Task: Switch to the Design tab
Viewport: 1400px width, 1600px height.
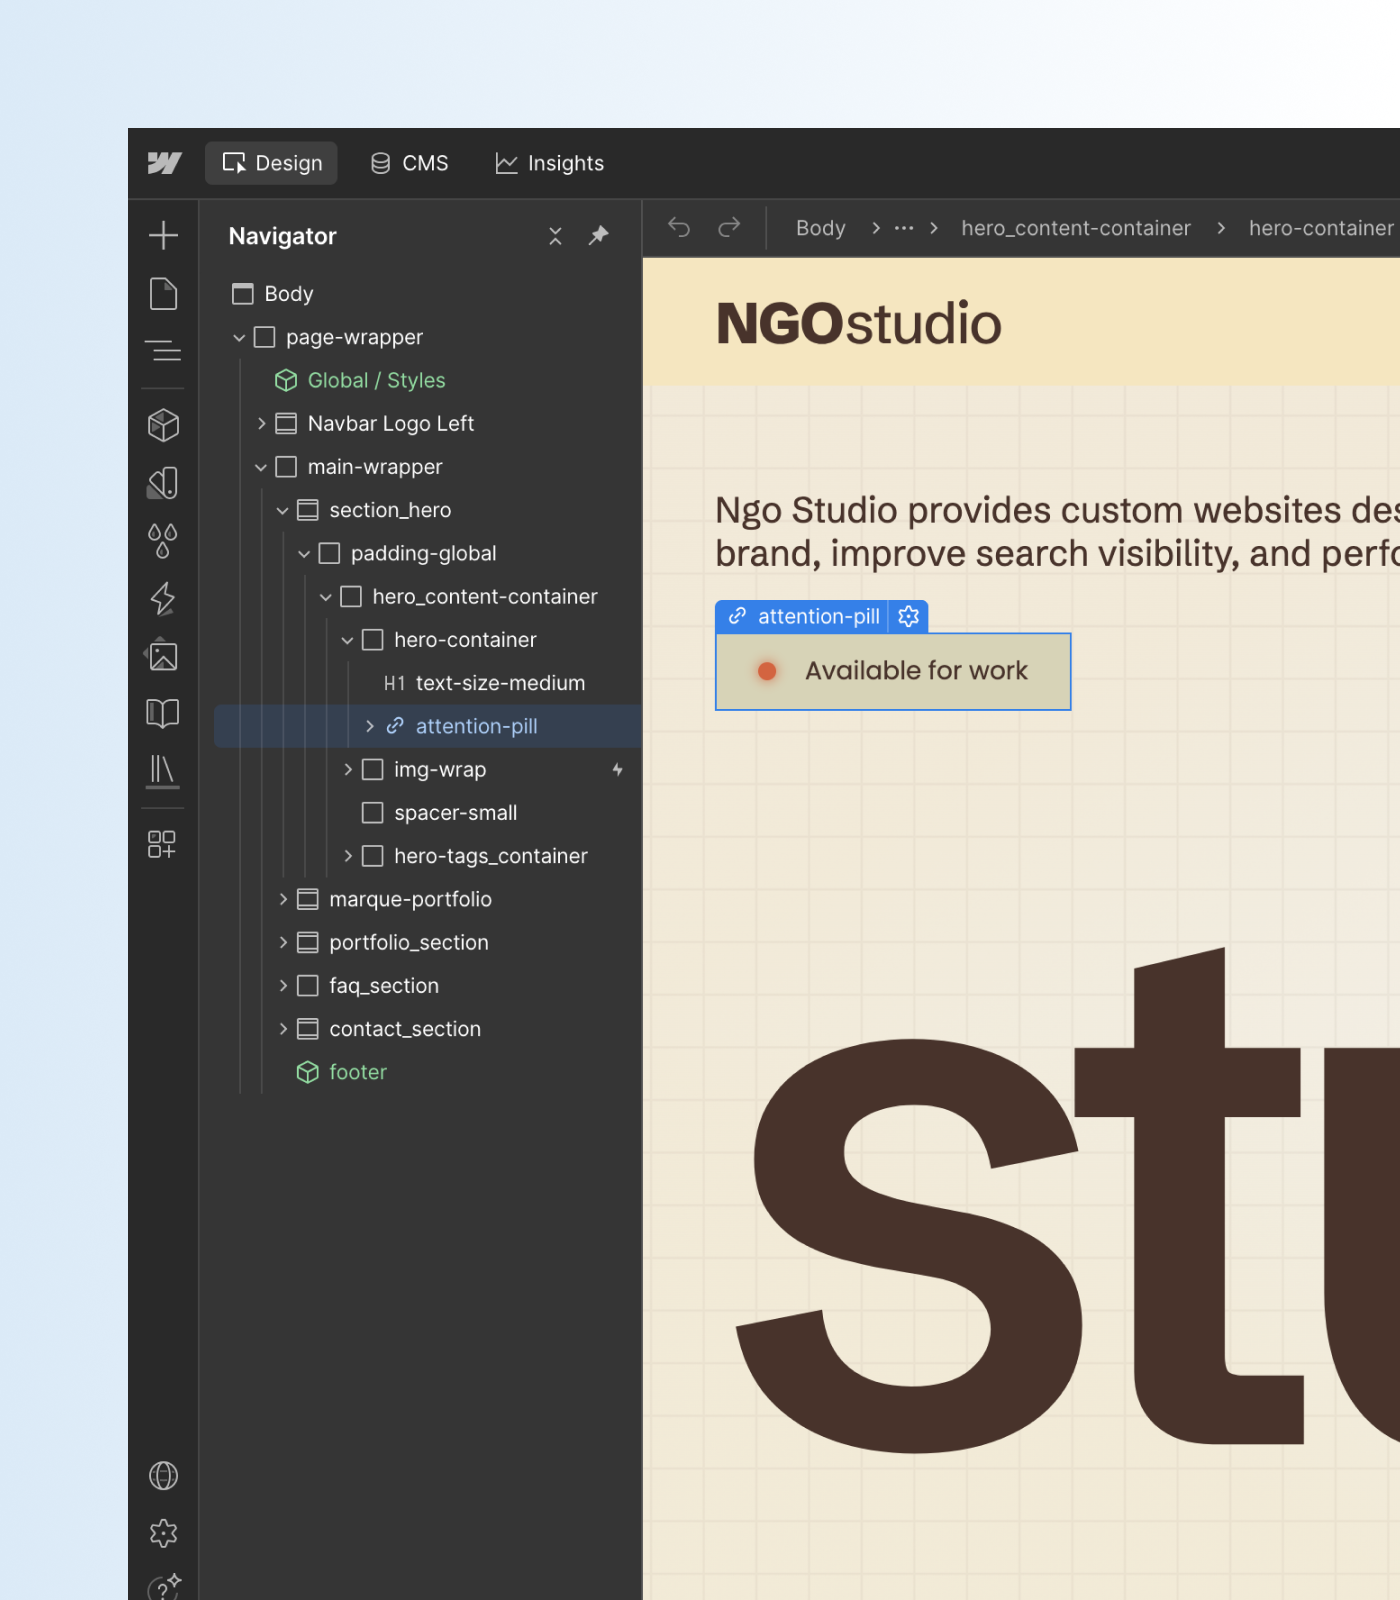Action: [272, 163]
